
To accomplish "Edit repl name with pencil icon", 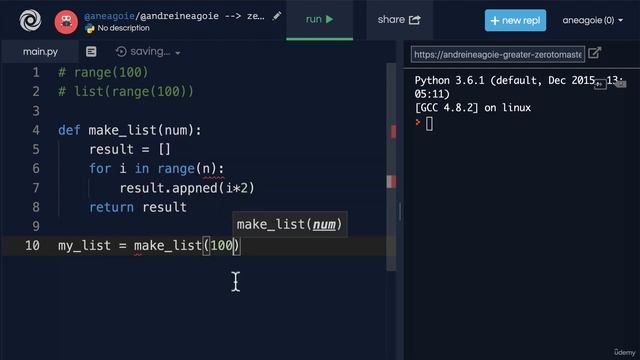I will tap(277, 16).
